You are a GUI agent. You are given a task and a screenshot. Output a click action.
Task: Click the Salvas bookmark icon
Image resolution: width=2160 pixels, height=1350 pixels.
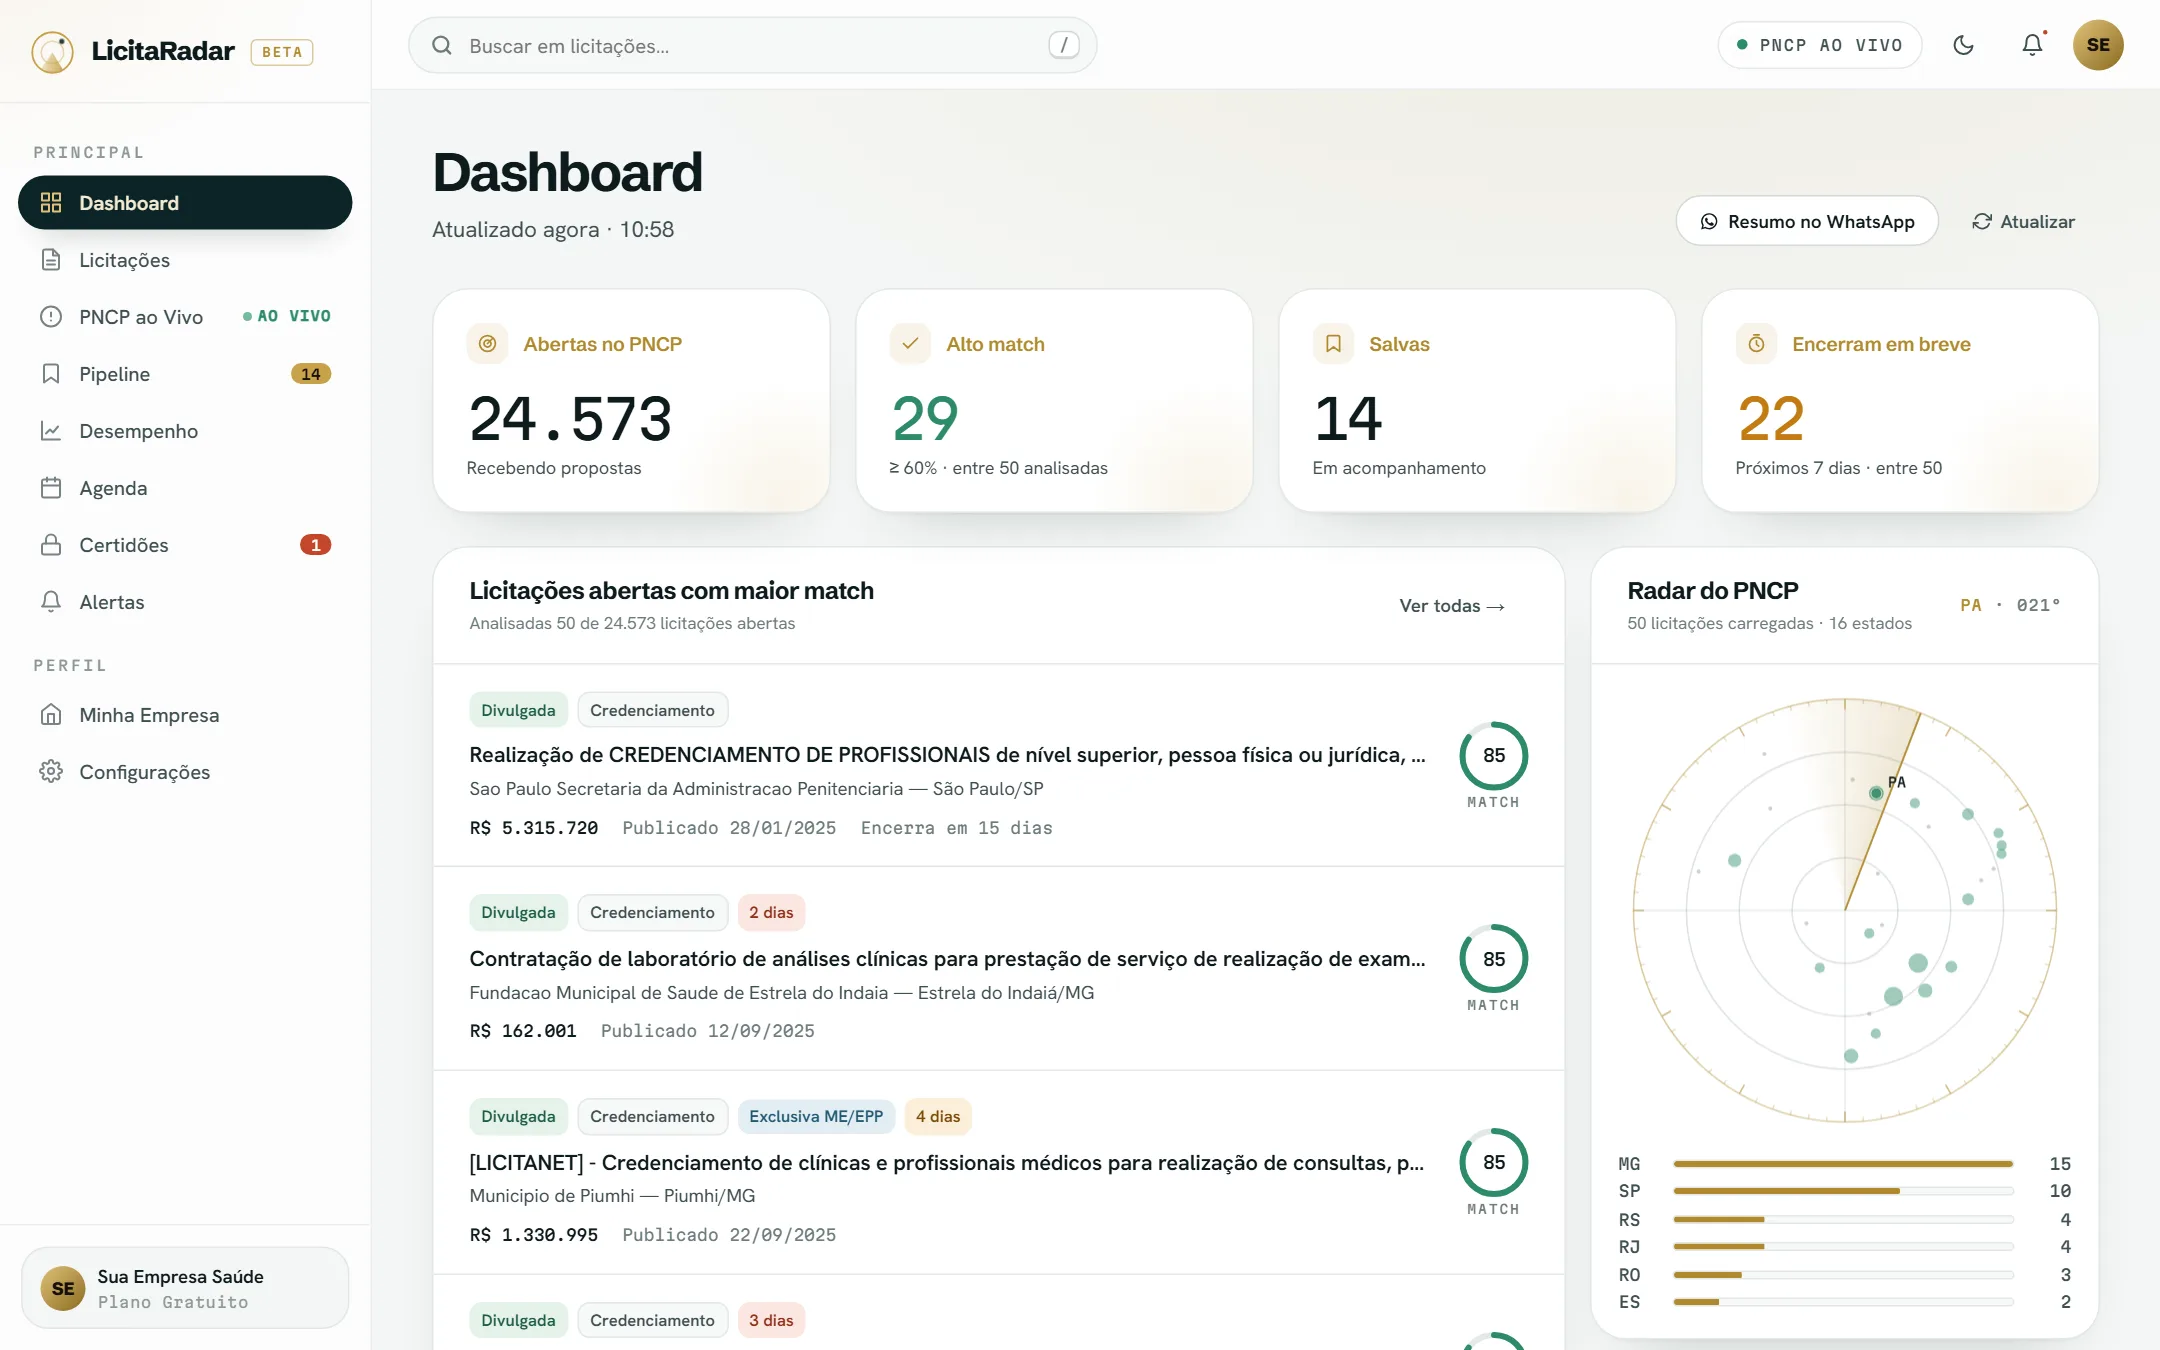tap(1333, 344)
